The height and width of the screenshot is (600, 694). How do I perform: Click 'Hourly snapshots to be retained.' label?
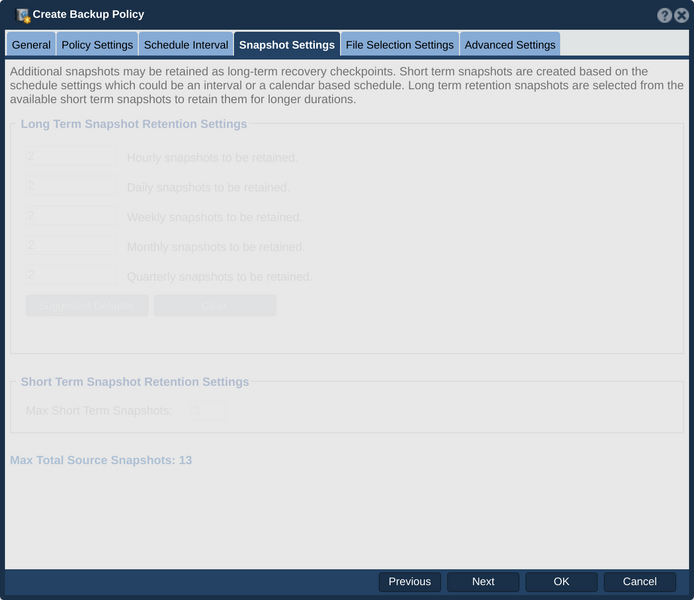[x=212, y=158]
